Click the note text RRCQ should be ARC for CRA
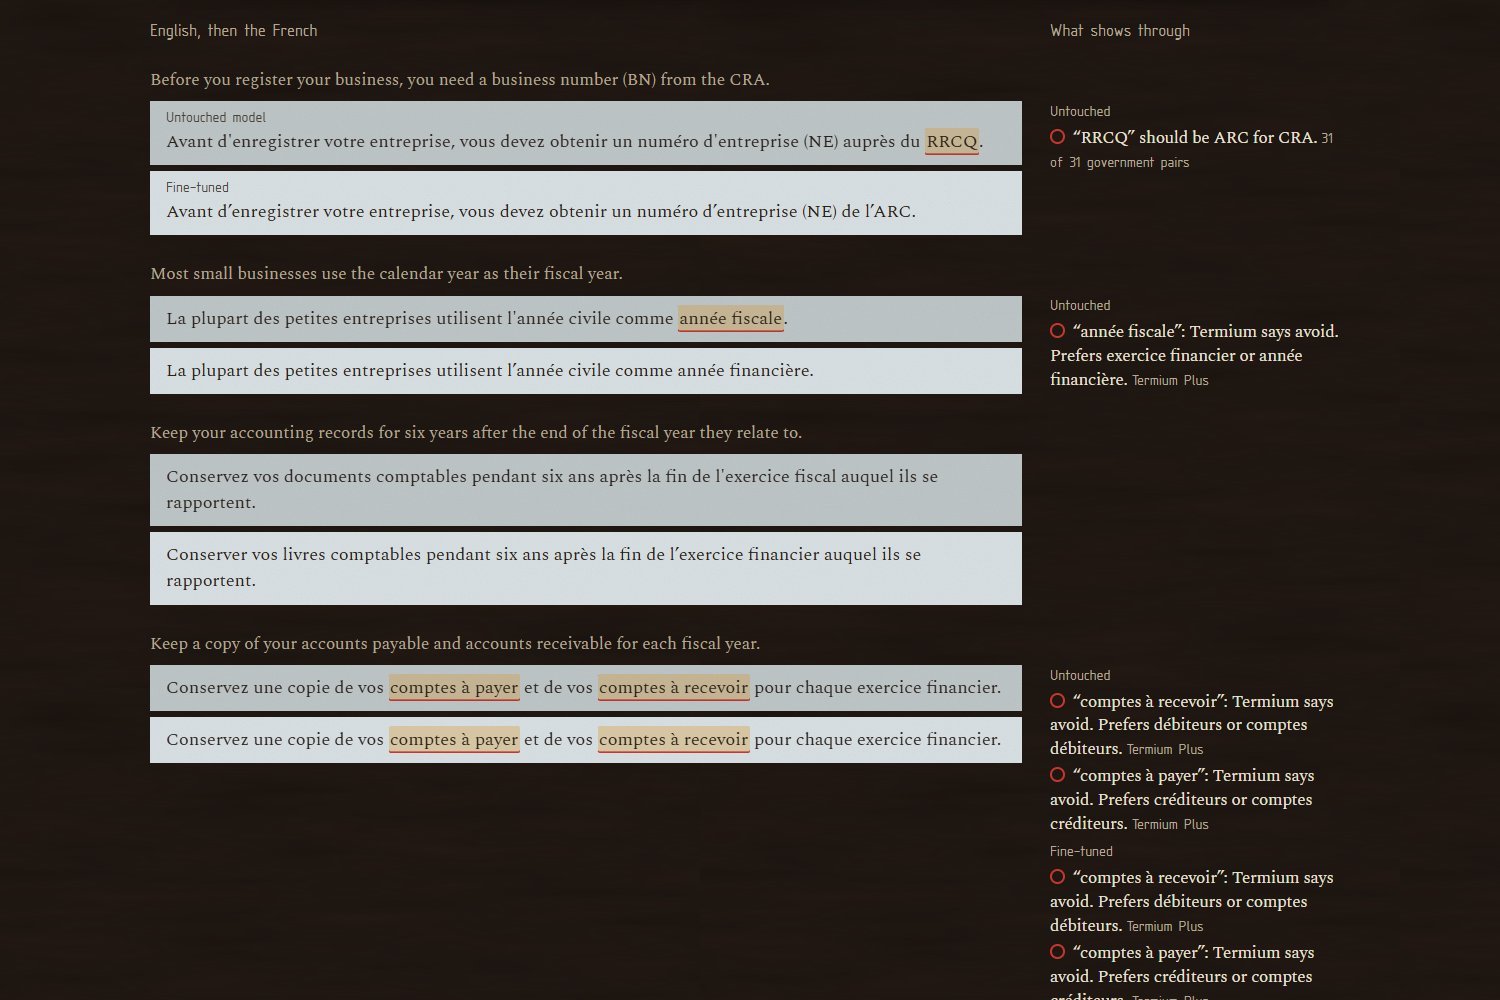The height and width of the screenshot is (1000, 1500). point(1194,137)
